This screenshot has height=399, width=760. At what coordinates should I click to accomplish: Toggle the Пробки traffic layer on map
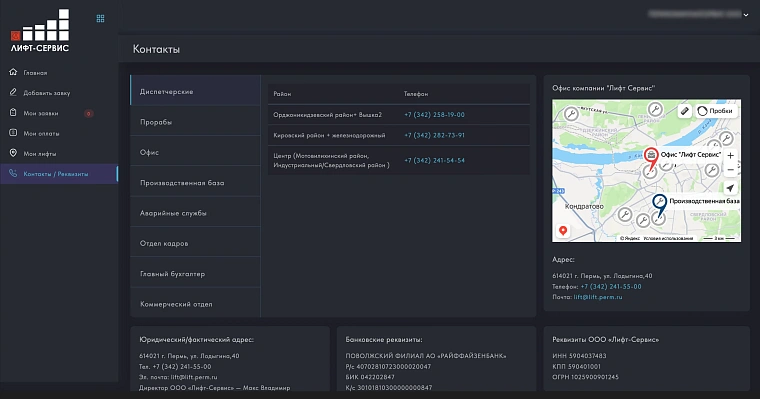[716, 111]
